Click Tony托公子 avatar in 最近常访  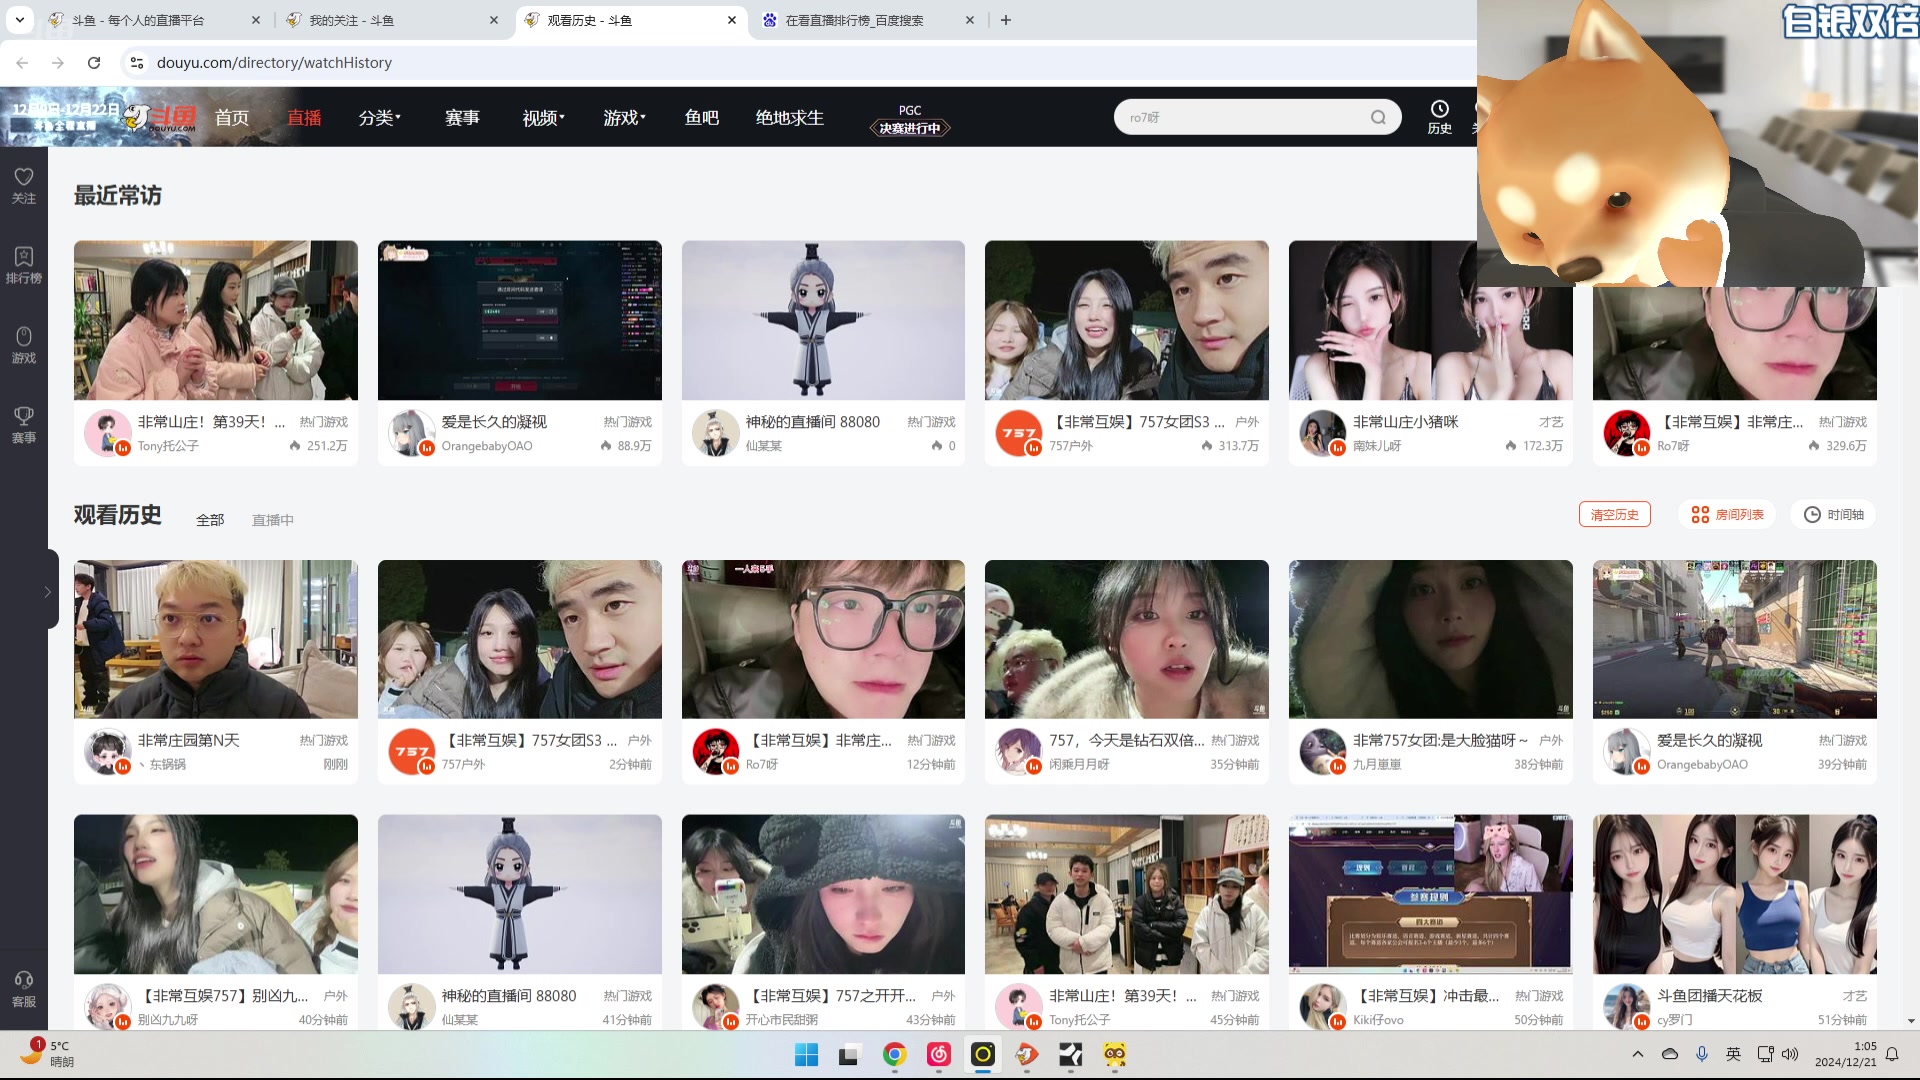(108, 433)
